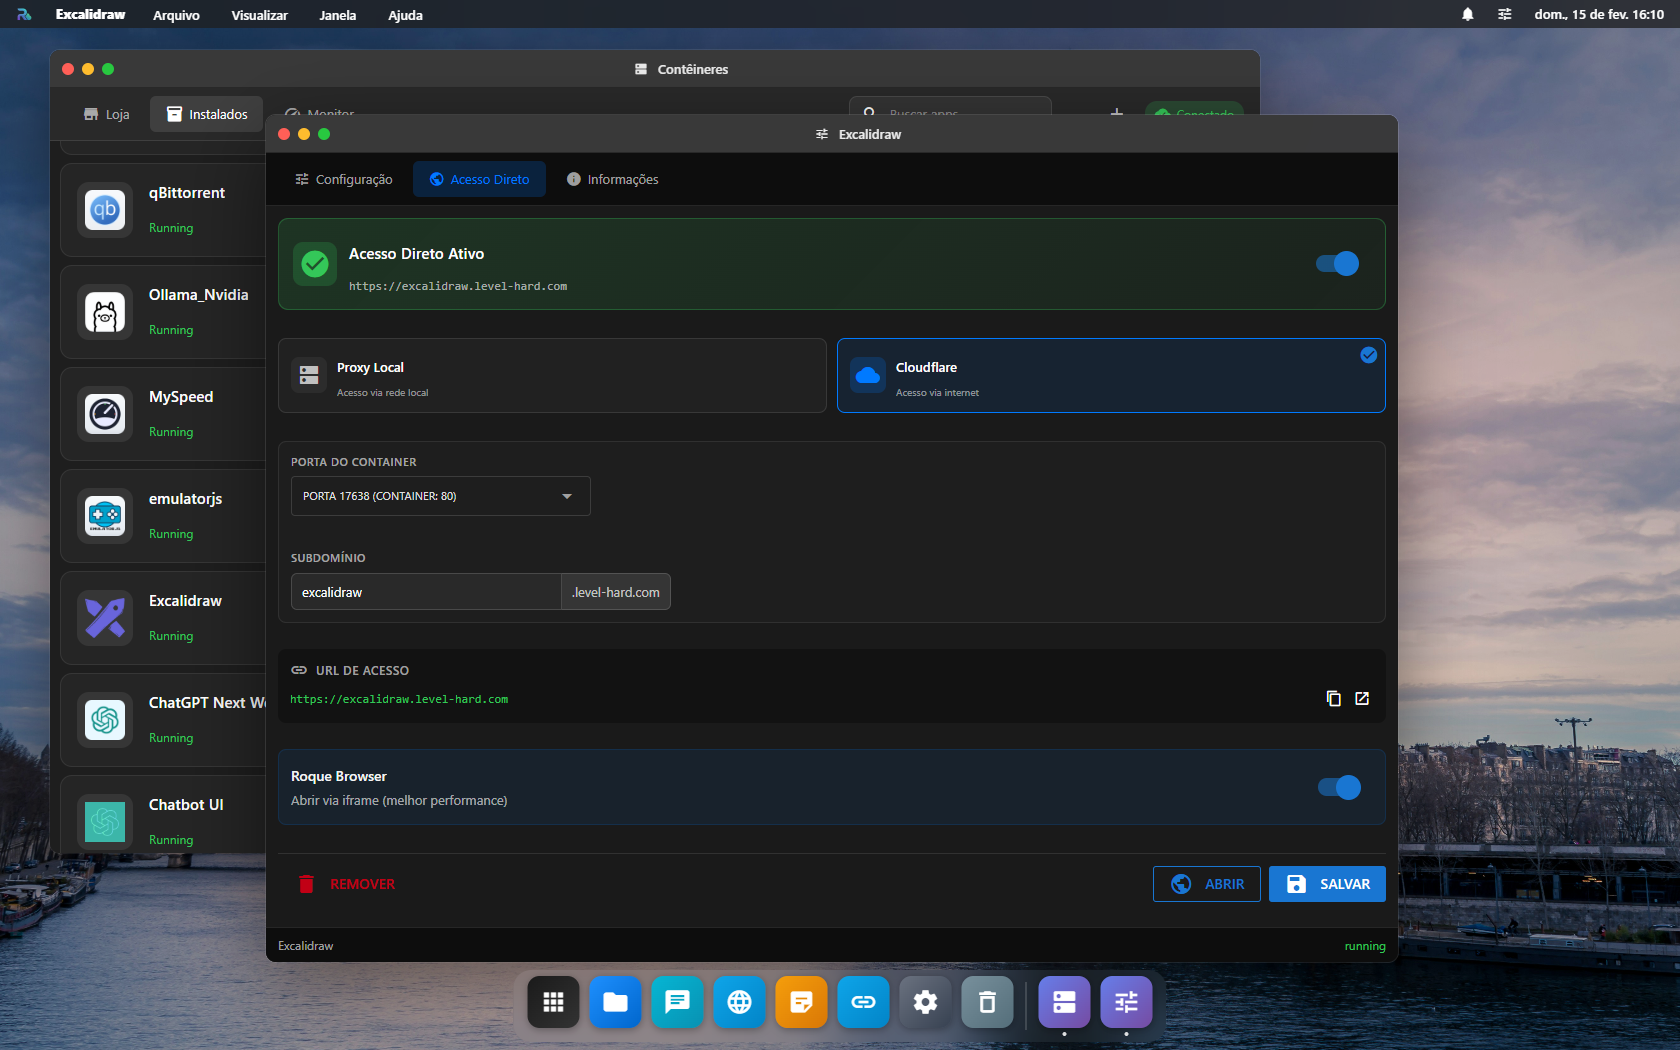Open the Informações tab

click(612, 180)
